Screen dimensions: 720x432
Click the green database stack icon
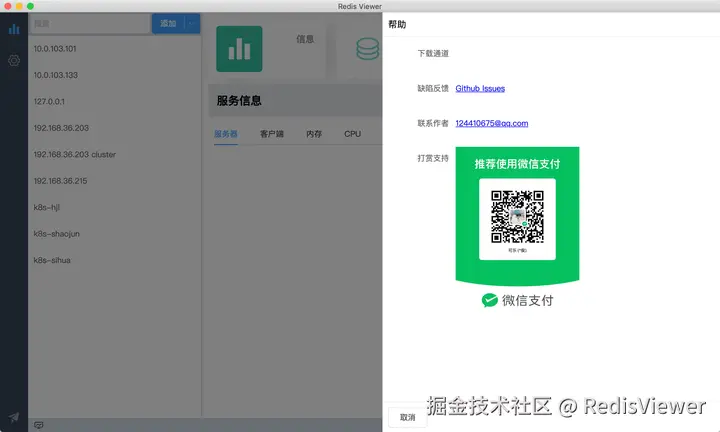368,49
